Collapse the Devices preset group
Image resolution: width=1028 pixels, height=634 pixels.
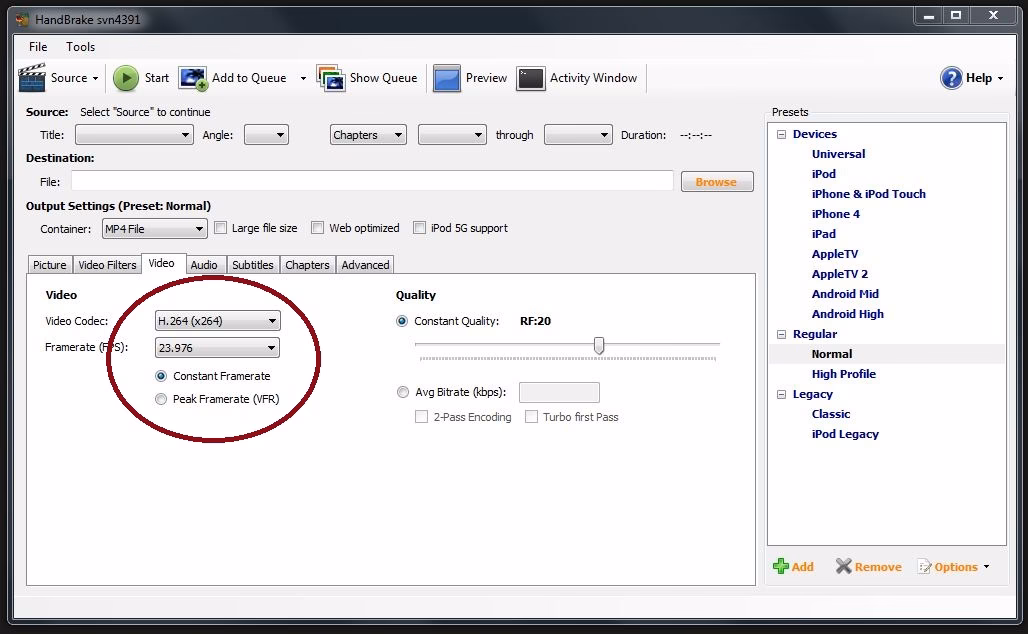click(x=781, y=134)
